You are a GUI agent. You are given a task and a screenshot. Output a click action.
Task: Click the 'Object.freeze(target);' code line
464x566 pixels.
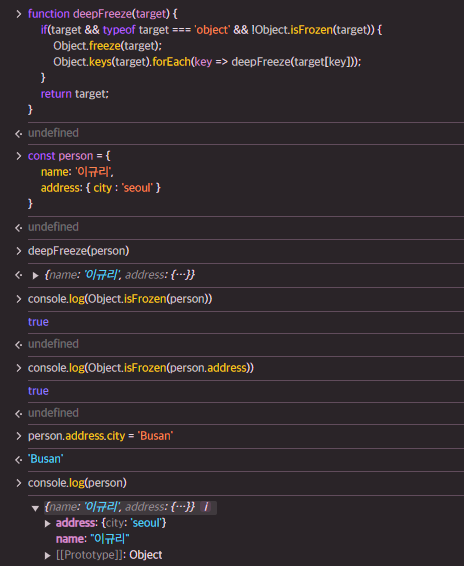(108, 46)
